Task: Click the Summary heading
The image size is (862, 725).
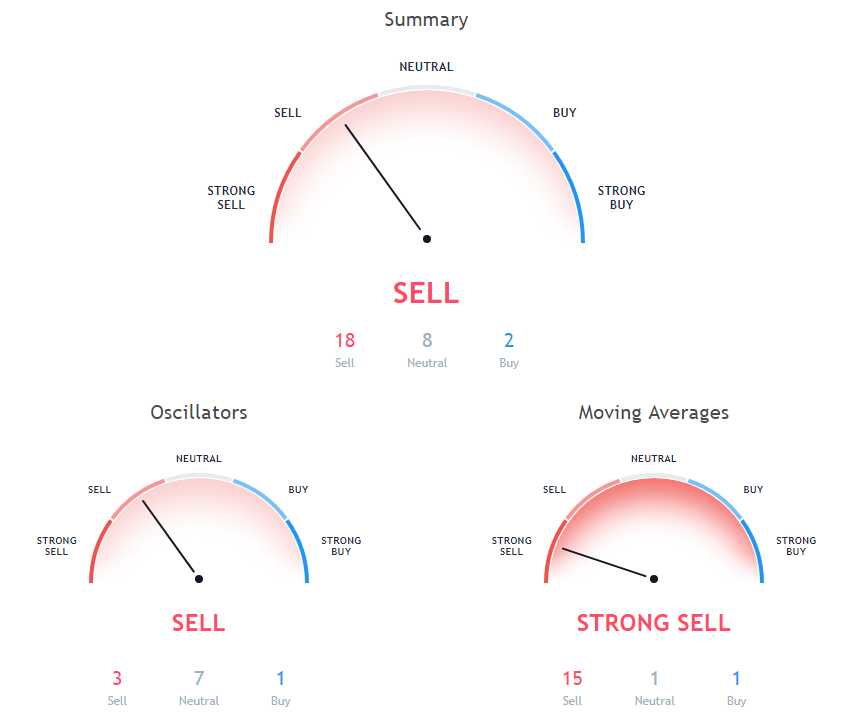Action: pyautogui.click(x=426, y=20)
